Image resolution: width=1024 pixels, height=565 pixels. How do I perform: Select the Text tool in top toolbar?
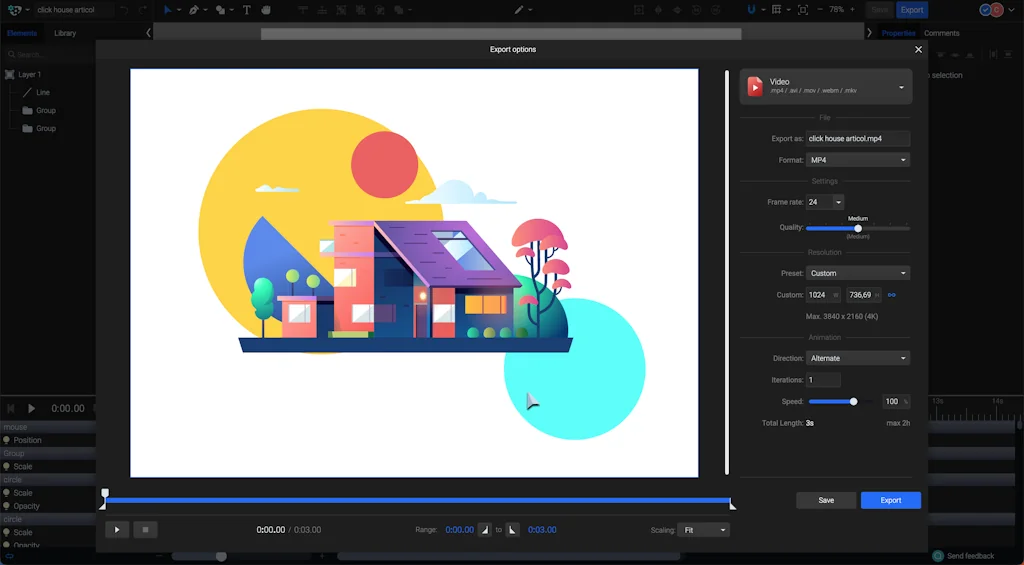coord(247,10)
